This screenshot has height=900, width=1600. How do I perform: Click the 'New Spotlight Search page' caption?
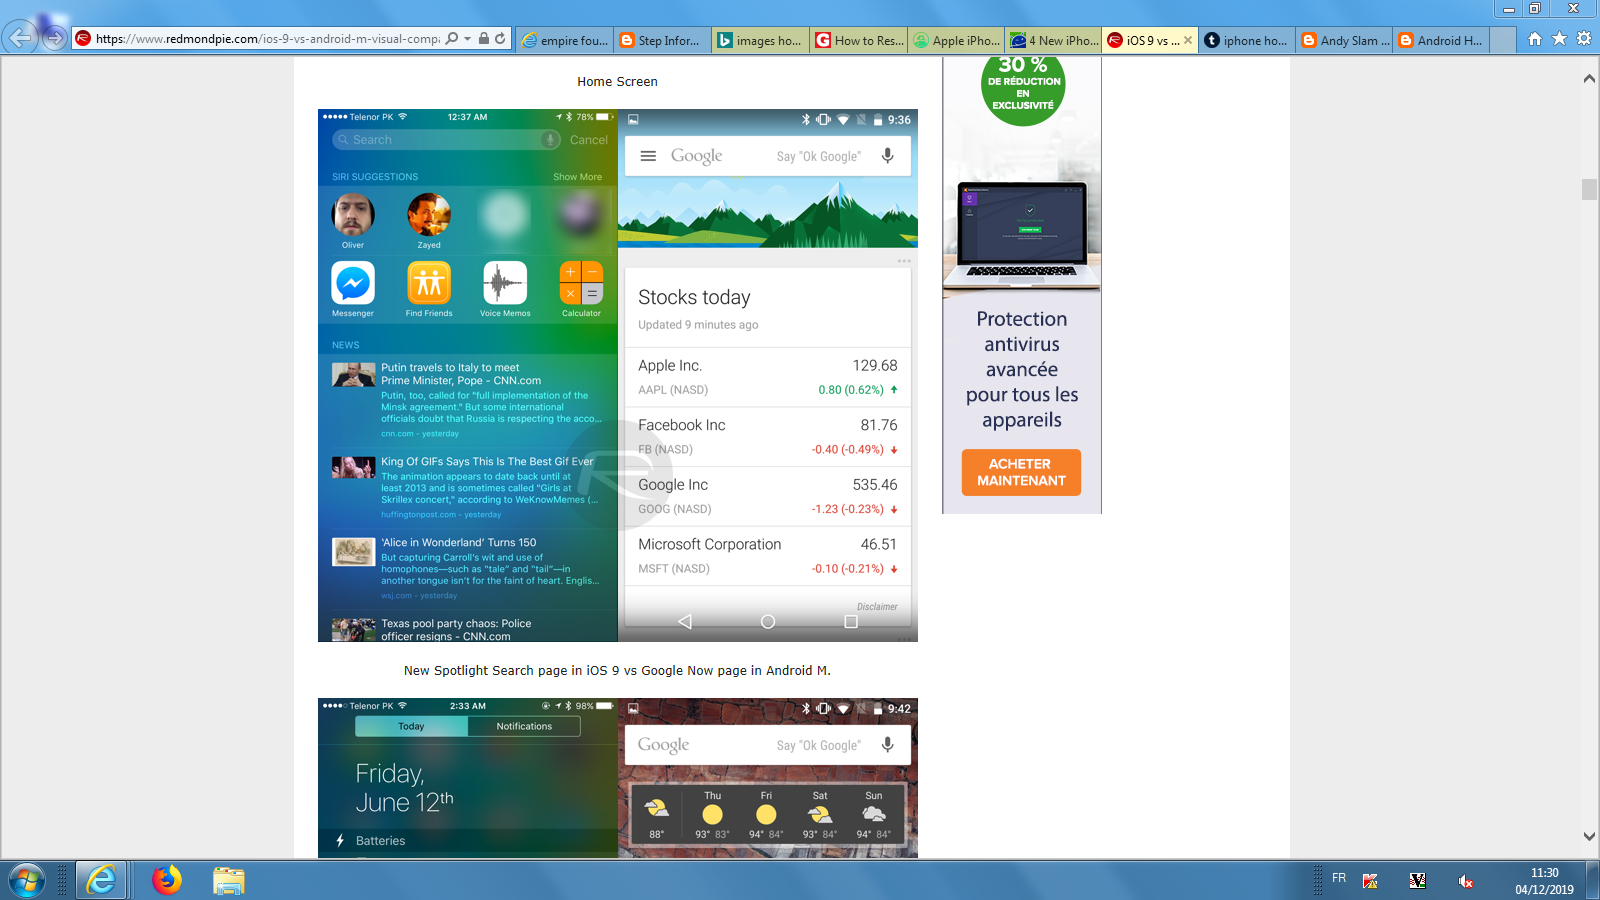pyautogui.click(x=617, y=671)
